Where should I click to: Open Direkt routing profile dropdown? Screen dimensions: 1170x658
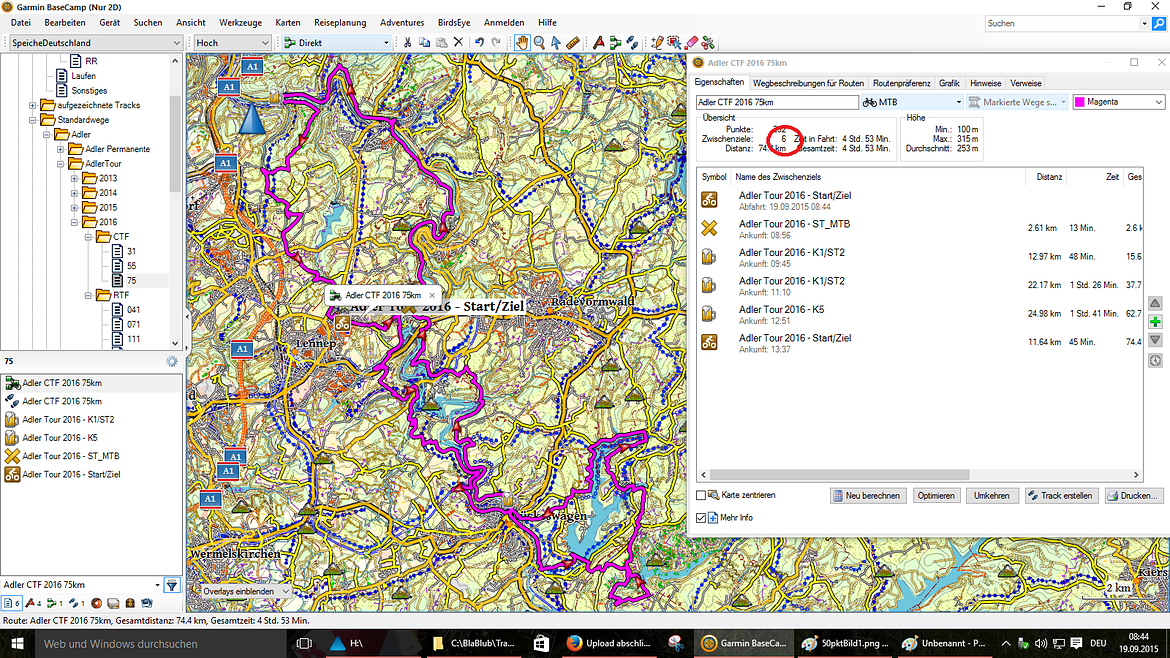[337, 43]
